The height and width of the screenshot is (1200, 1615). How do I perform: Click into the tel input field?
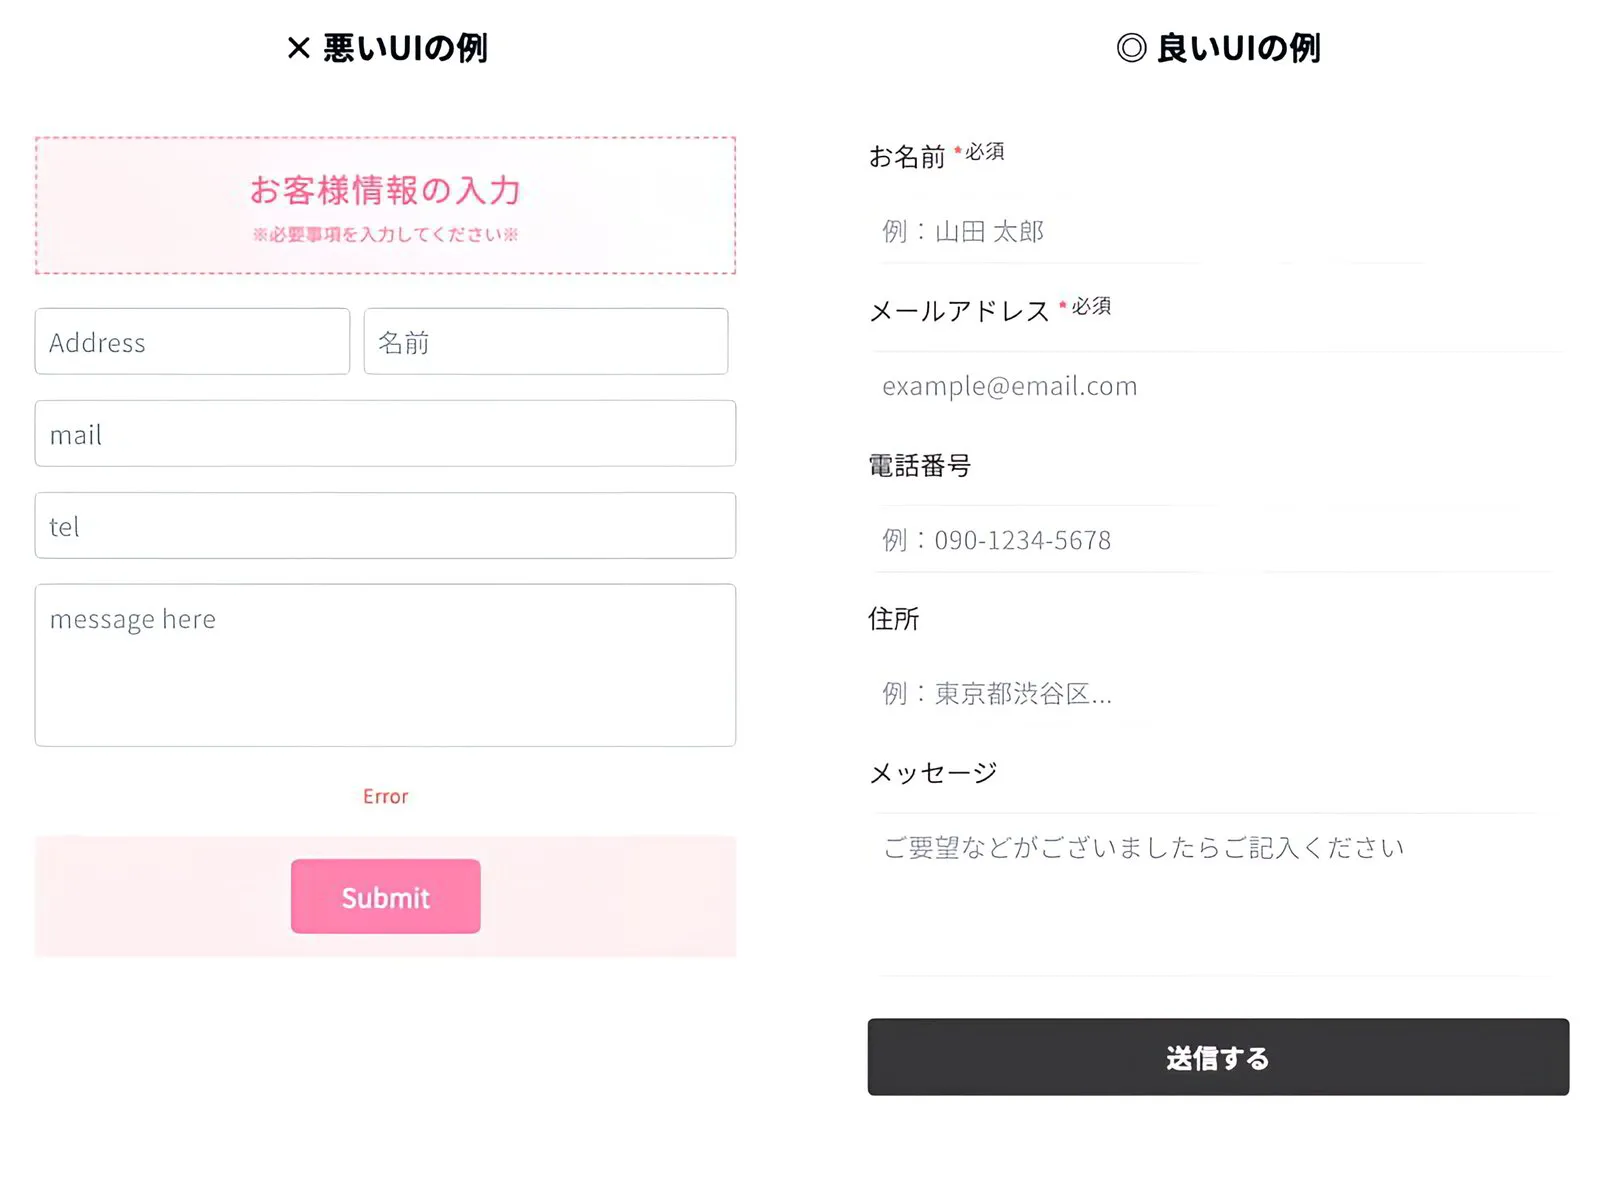(385, 526)
